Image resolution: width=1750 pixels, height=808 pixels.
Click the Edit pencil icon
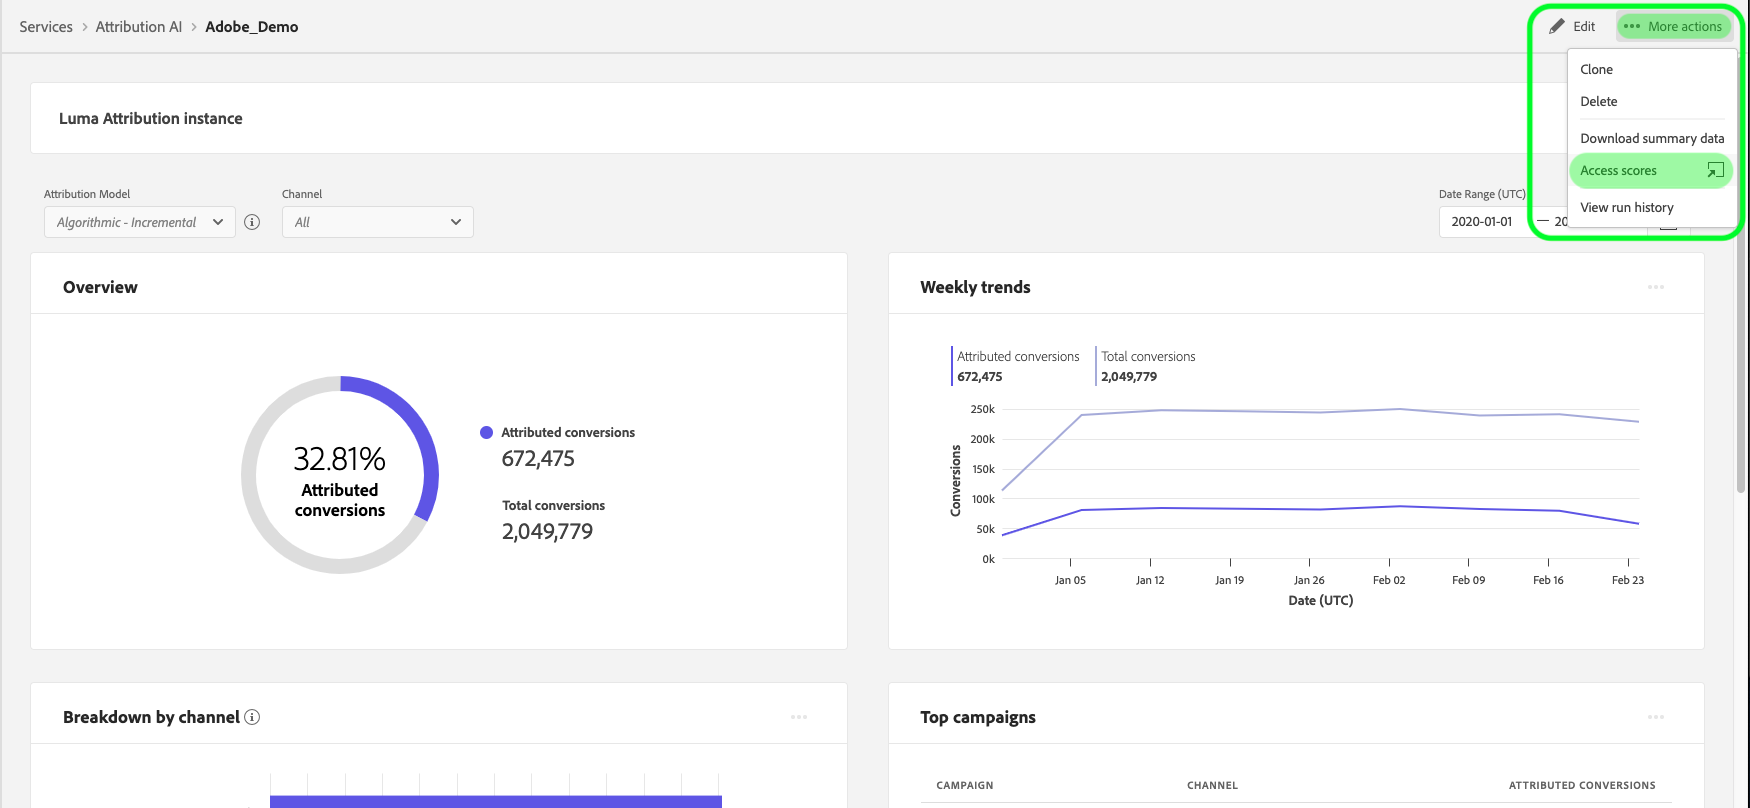1556,27
